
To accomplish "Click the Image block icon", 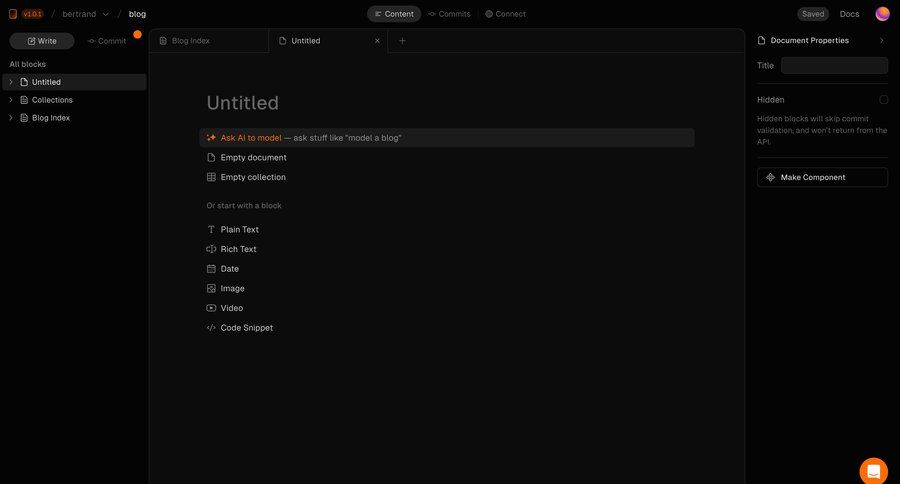I will pos(211,288).
